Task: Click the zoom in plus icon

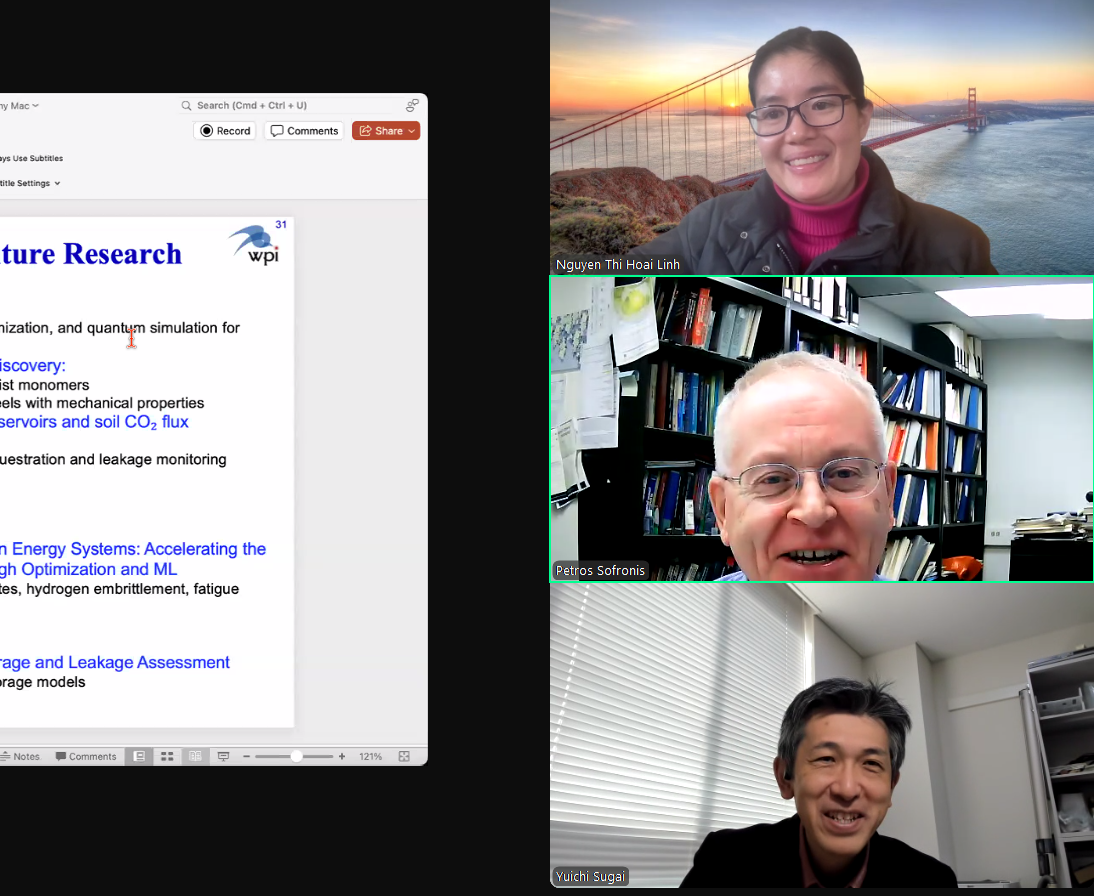Action: [342, 757]
